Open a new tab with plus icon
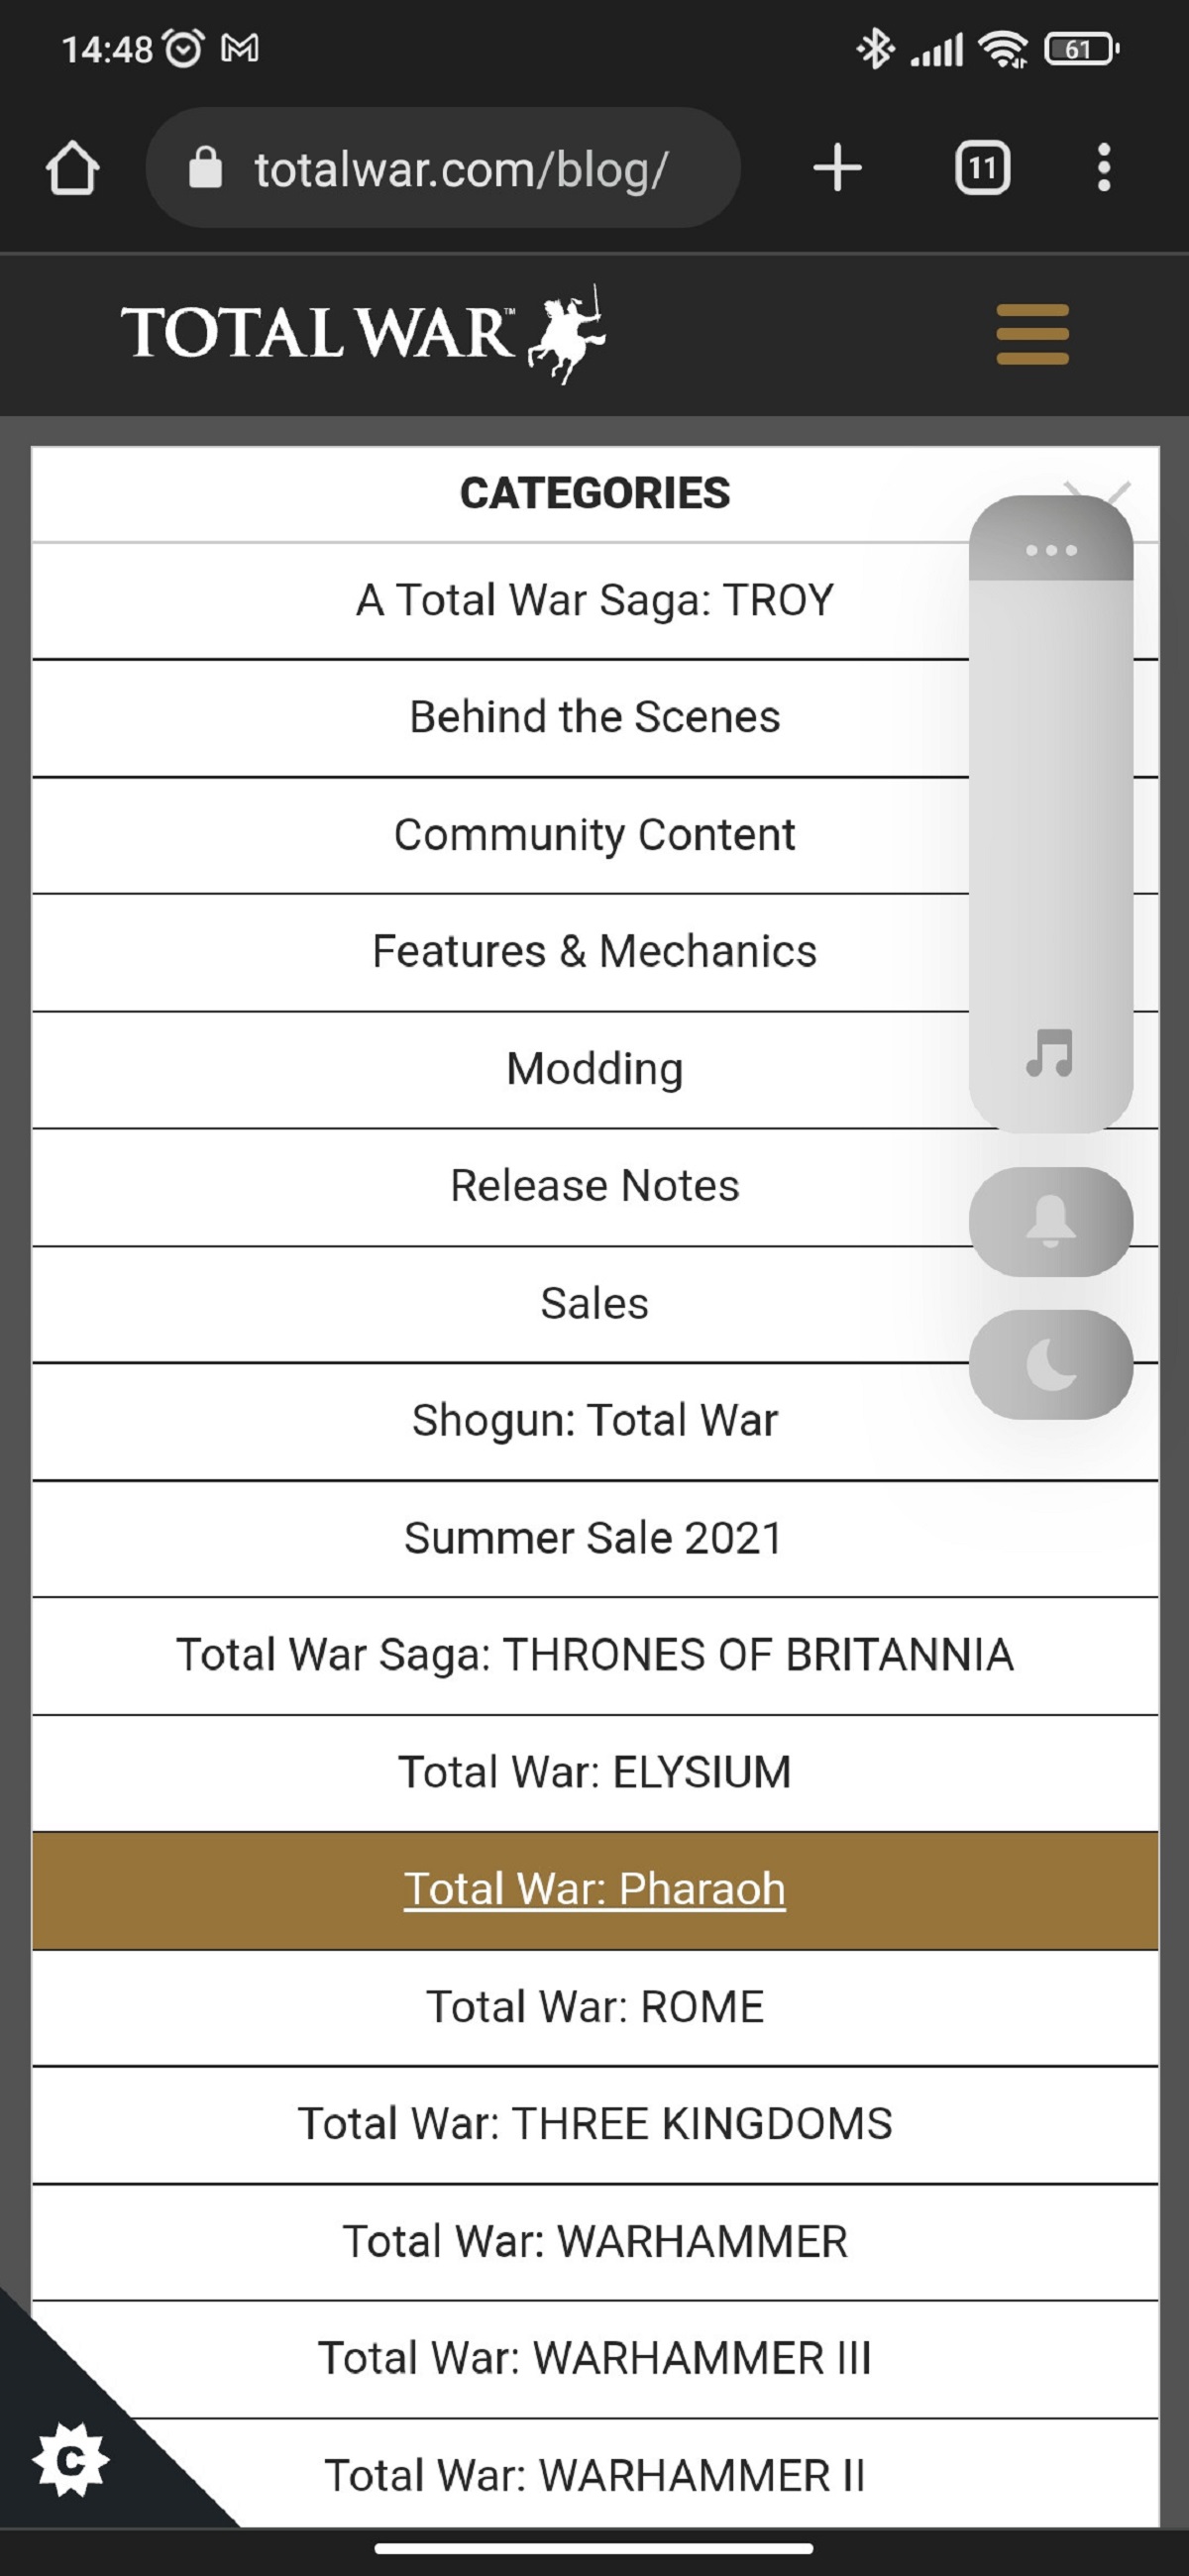 837,168
